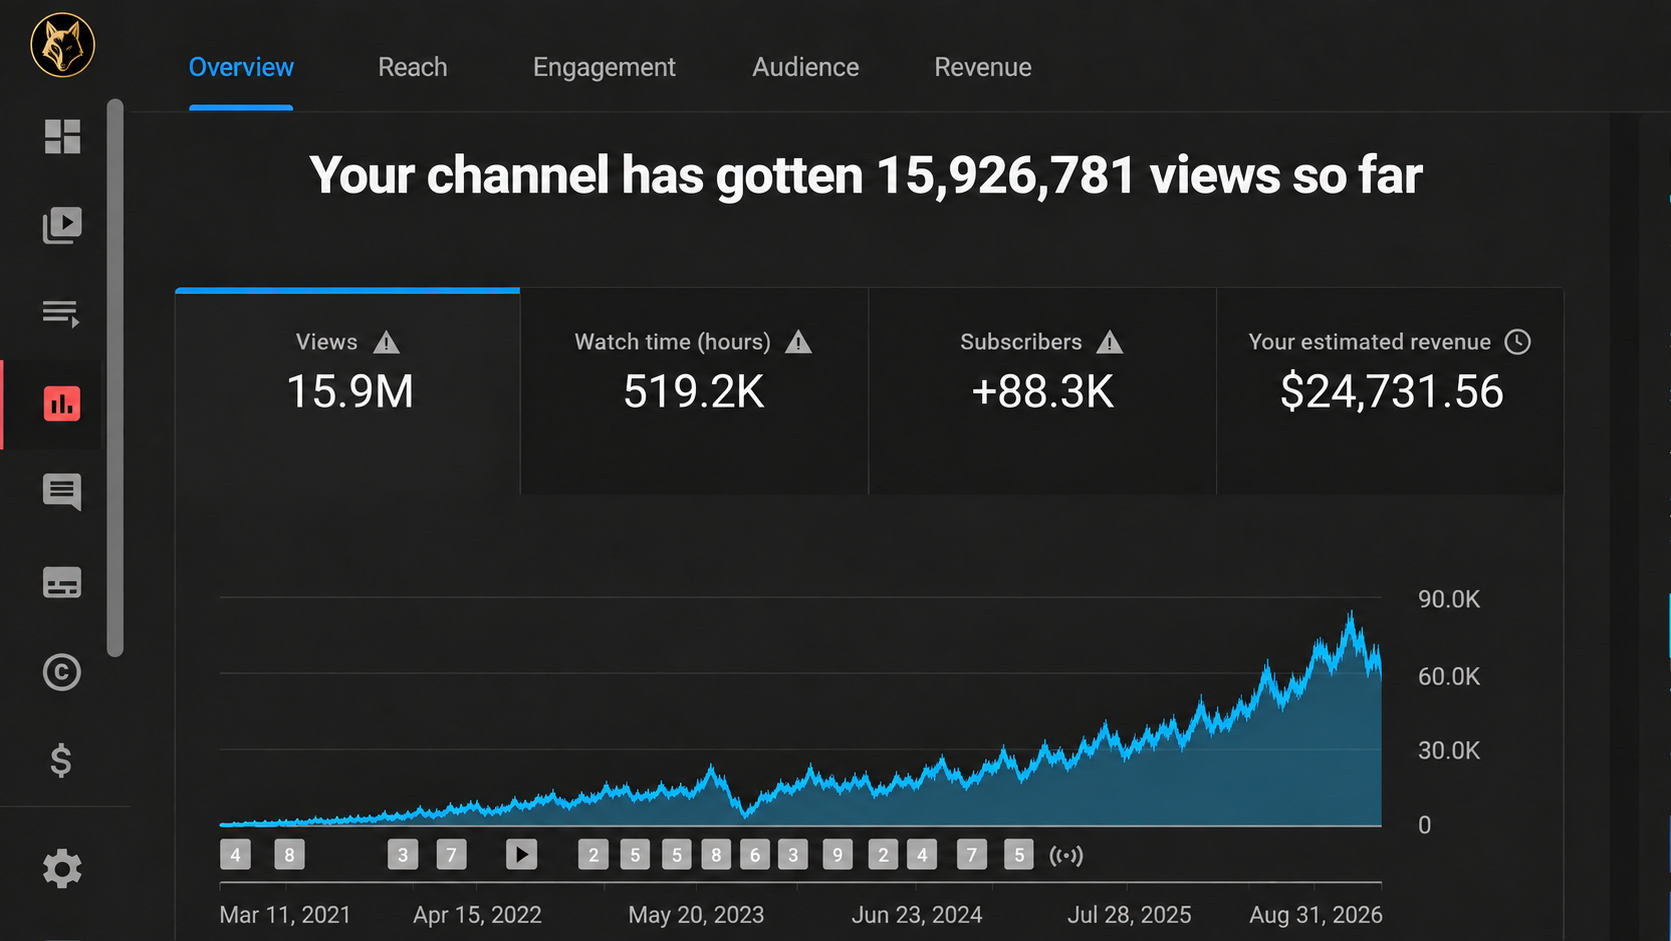Click the "Jun 23, 2024" date label

[917, 915]
